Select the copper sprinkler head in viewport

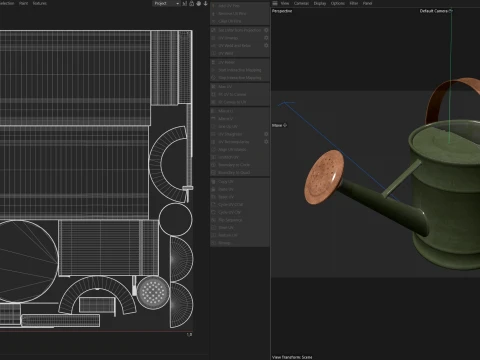tap(324, 177)
